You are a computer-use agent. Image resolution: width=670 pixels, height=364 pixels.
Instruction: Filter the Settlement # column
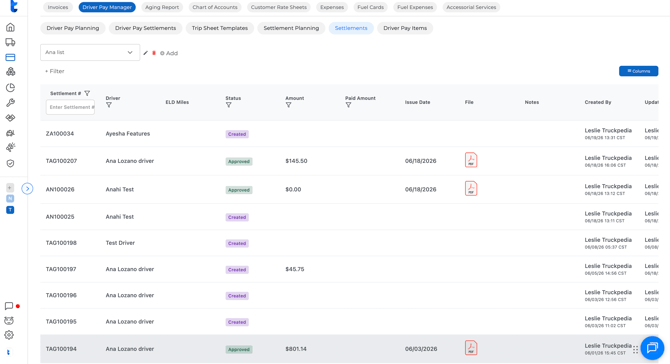[x=87, y=93]
